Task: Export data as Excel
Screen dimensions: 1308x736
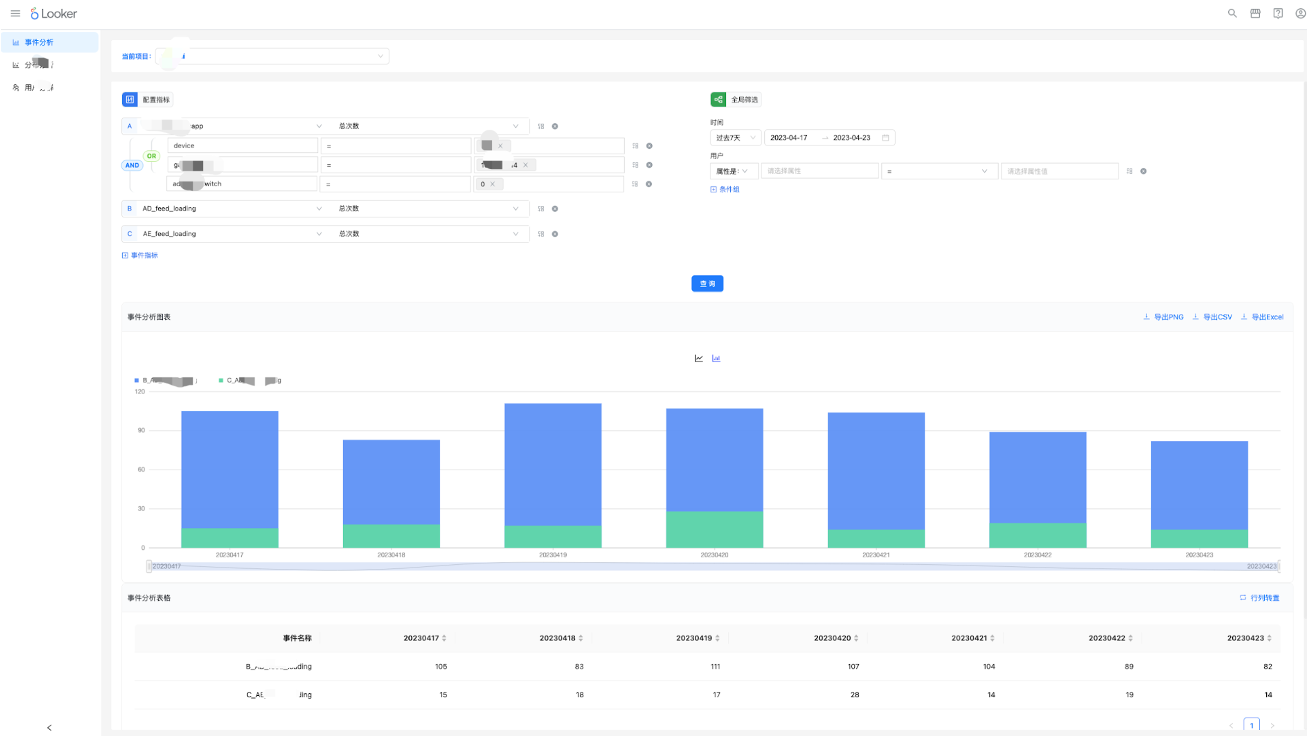Action: click(x=1262, y=317)
